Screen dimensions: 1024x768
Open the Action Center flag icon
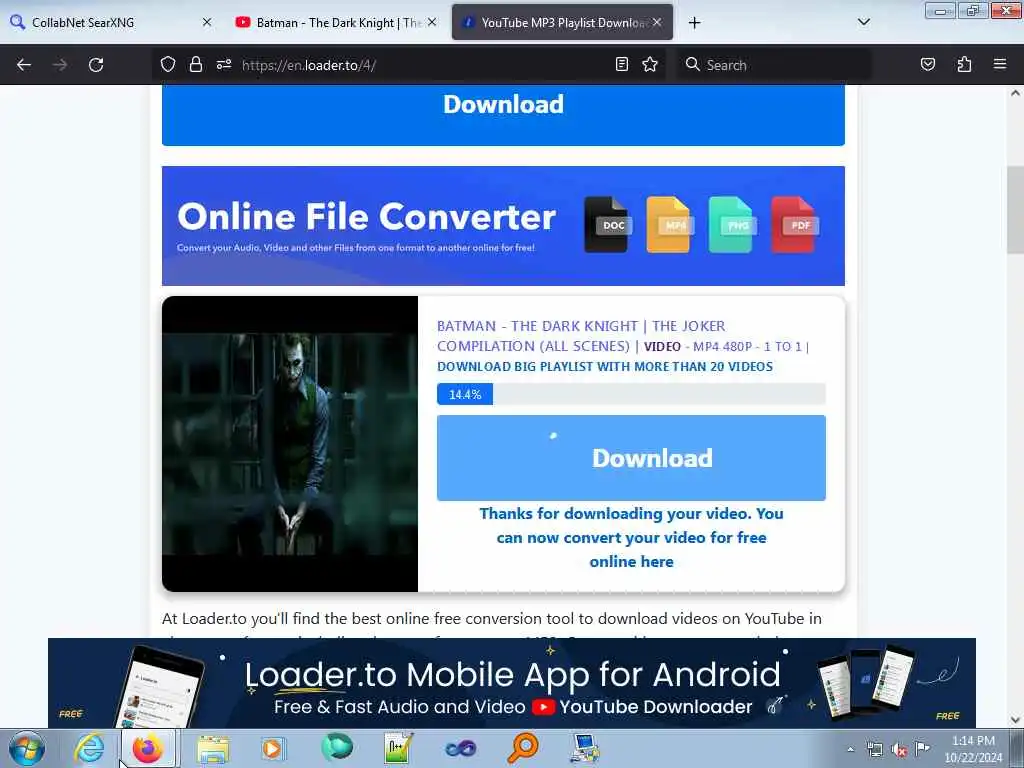923,748
